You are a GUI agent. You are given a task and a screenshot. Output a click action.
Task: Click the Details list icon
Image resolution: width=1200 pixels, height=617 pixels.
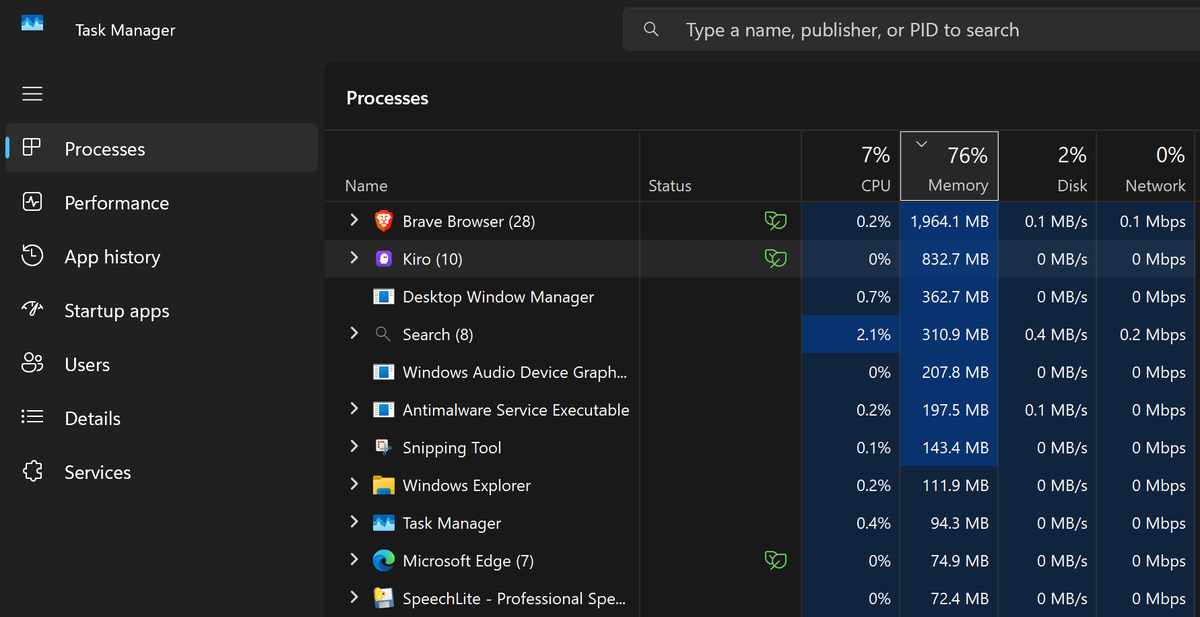coord(32,418)
